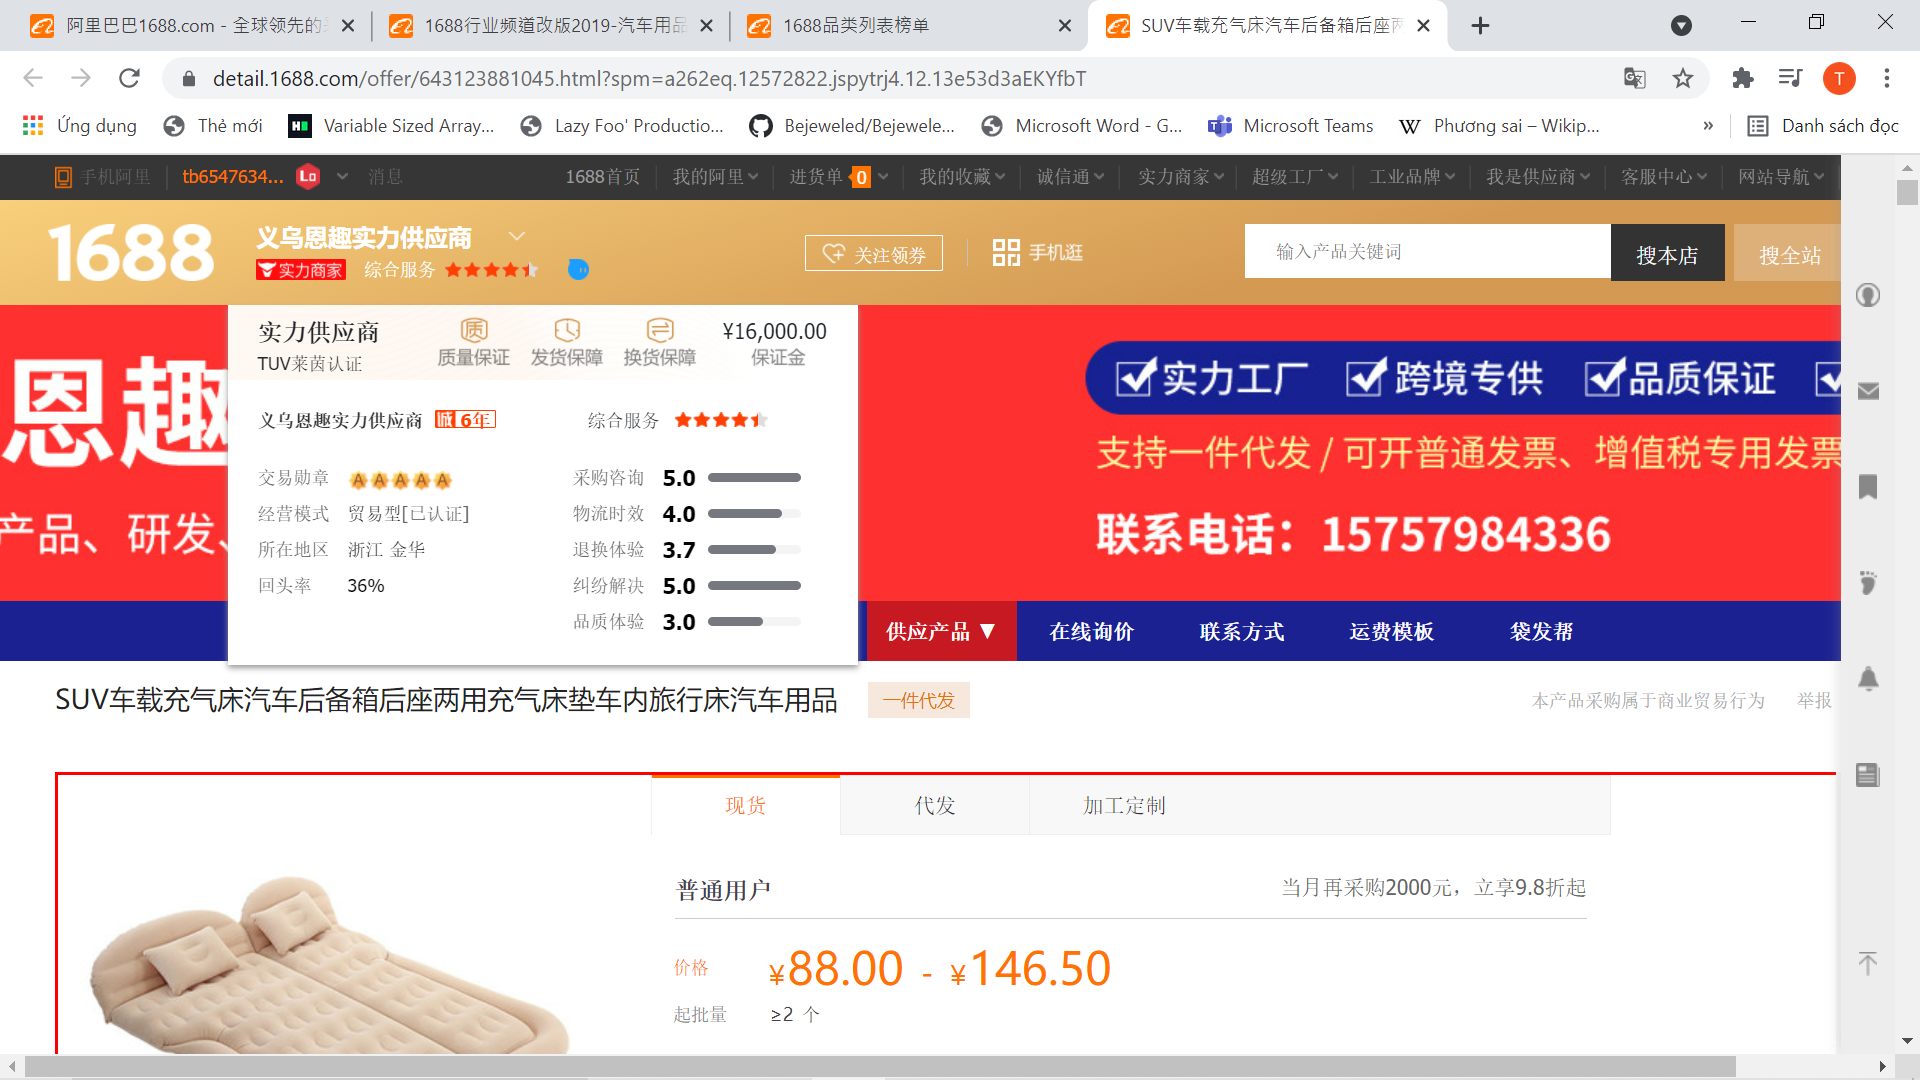Open the 袋发帮 store menu item
Image resolution: width=1920 pixels, height=1080 pixels.
pyautogui.click(x=1541, y=632)
